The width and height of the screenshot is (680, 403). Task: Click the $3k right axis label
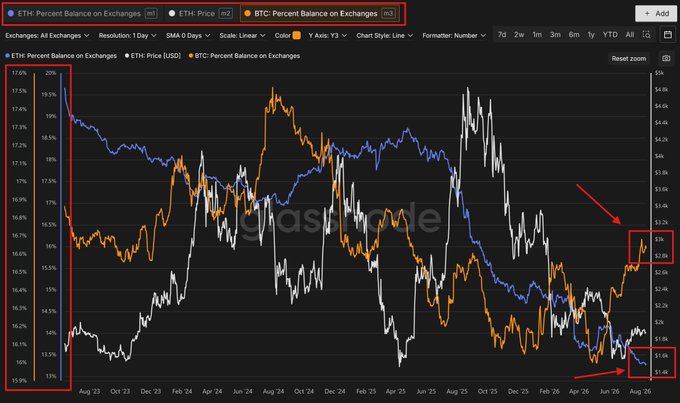[x=659, y=239]
